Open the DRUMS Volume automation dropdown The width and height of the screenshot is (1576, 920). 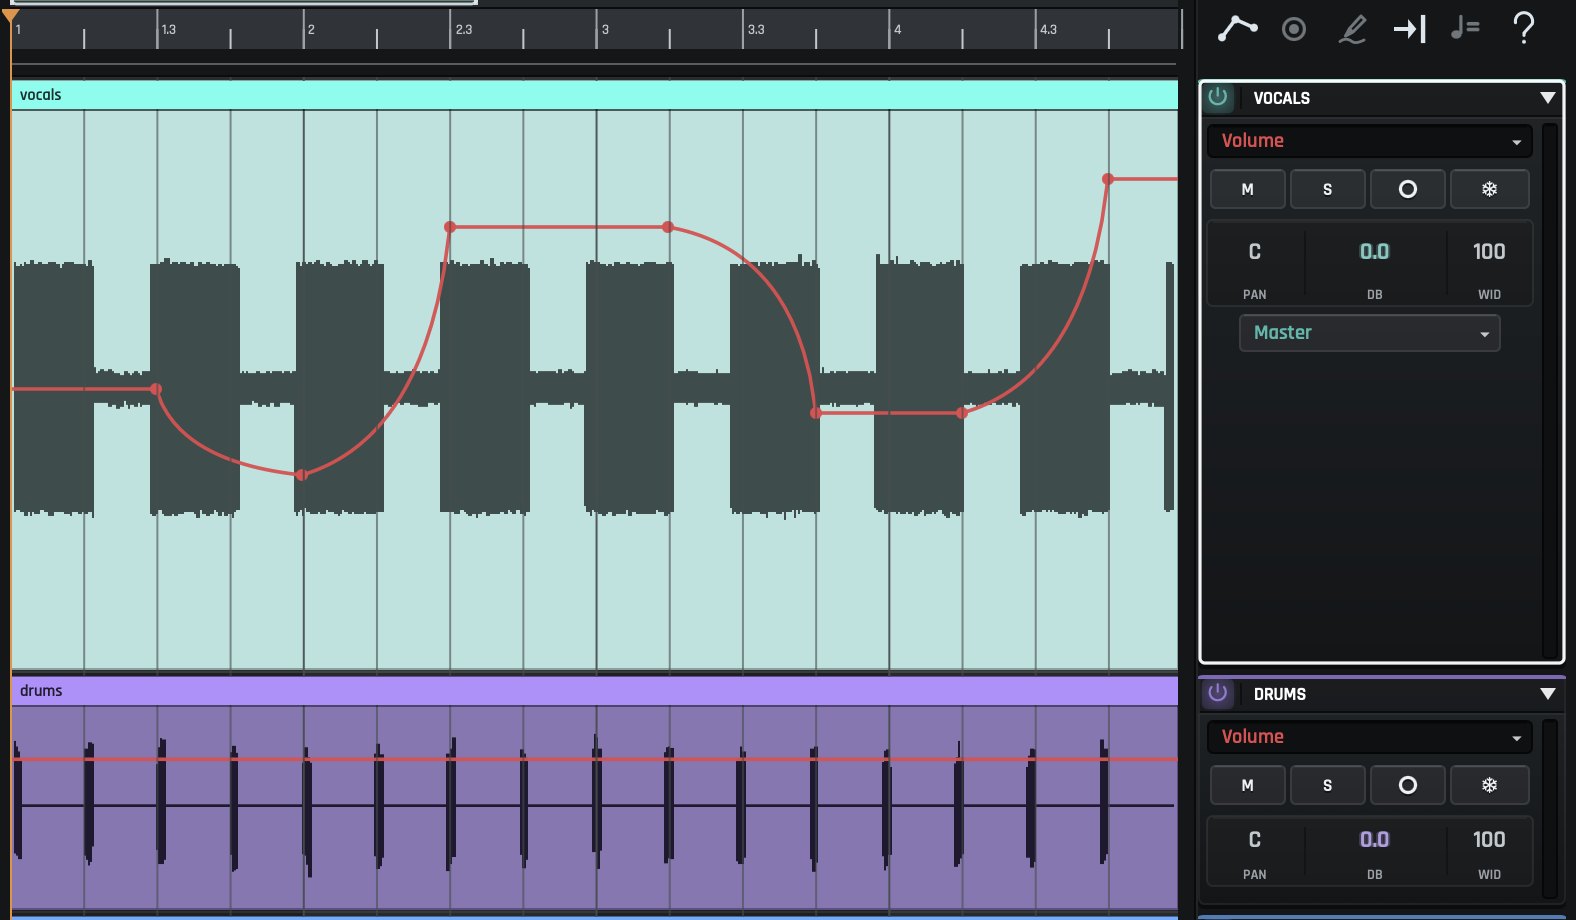click(x=1369, y=737)
